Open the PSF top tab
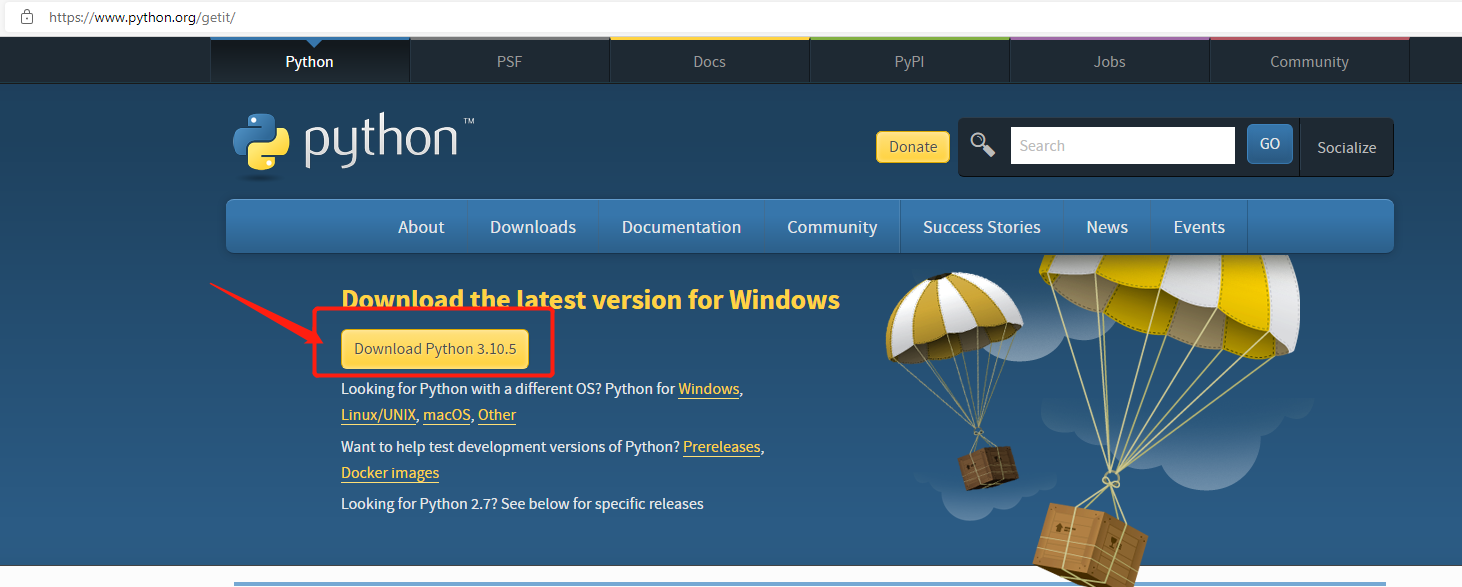1462x587 pixels. point(510,61)
